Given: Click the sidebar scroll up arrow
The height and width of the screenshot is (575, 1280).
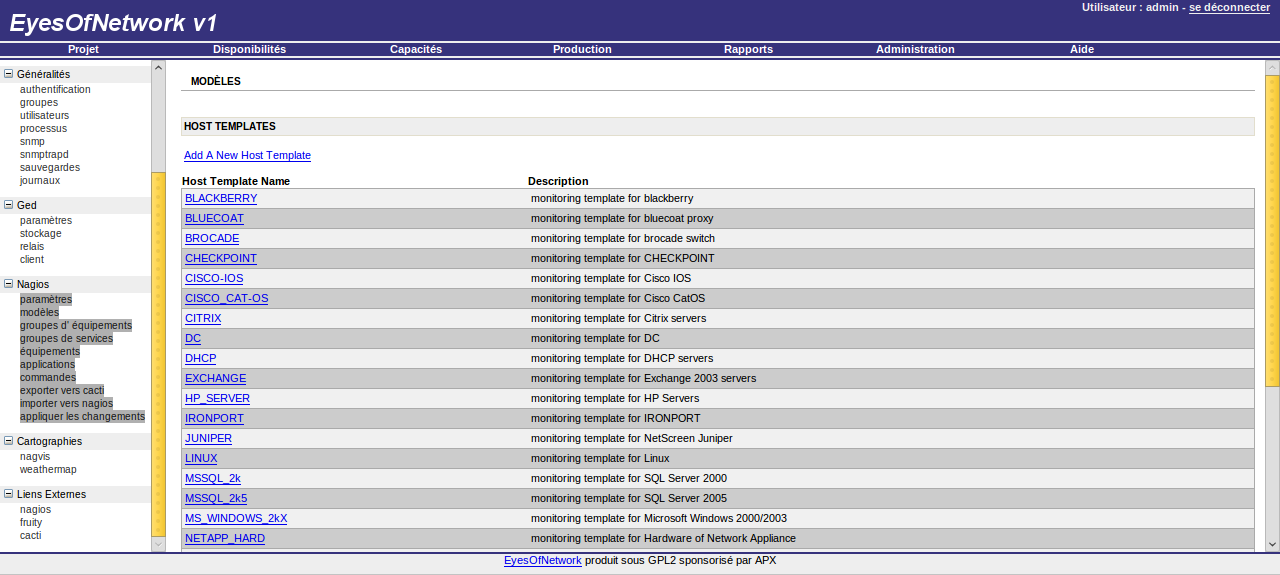Looking at the screenshot, I should (158, 68).
